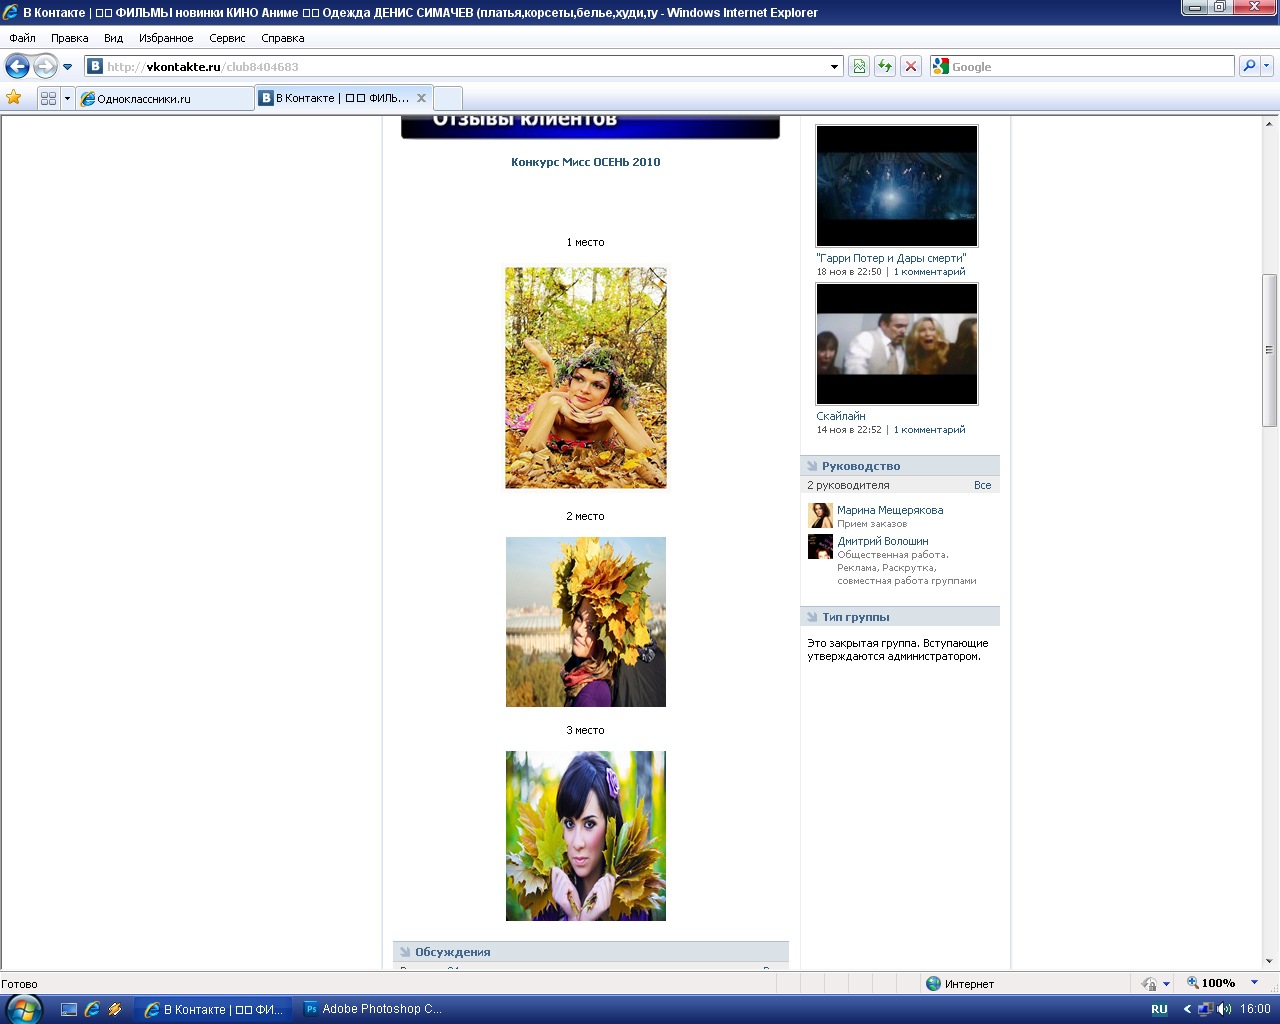Click the browser Back arrow button
The width and height of the screenshot is (1280, 1024).
18,67
